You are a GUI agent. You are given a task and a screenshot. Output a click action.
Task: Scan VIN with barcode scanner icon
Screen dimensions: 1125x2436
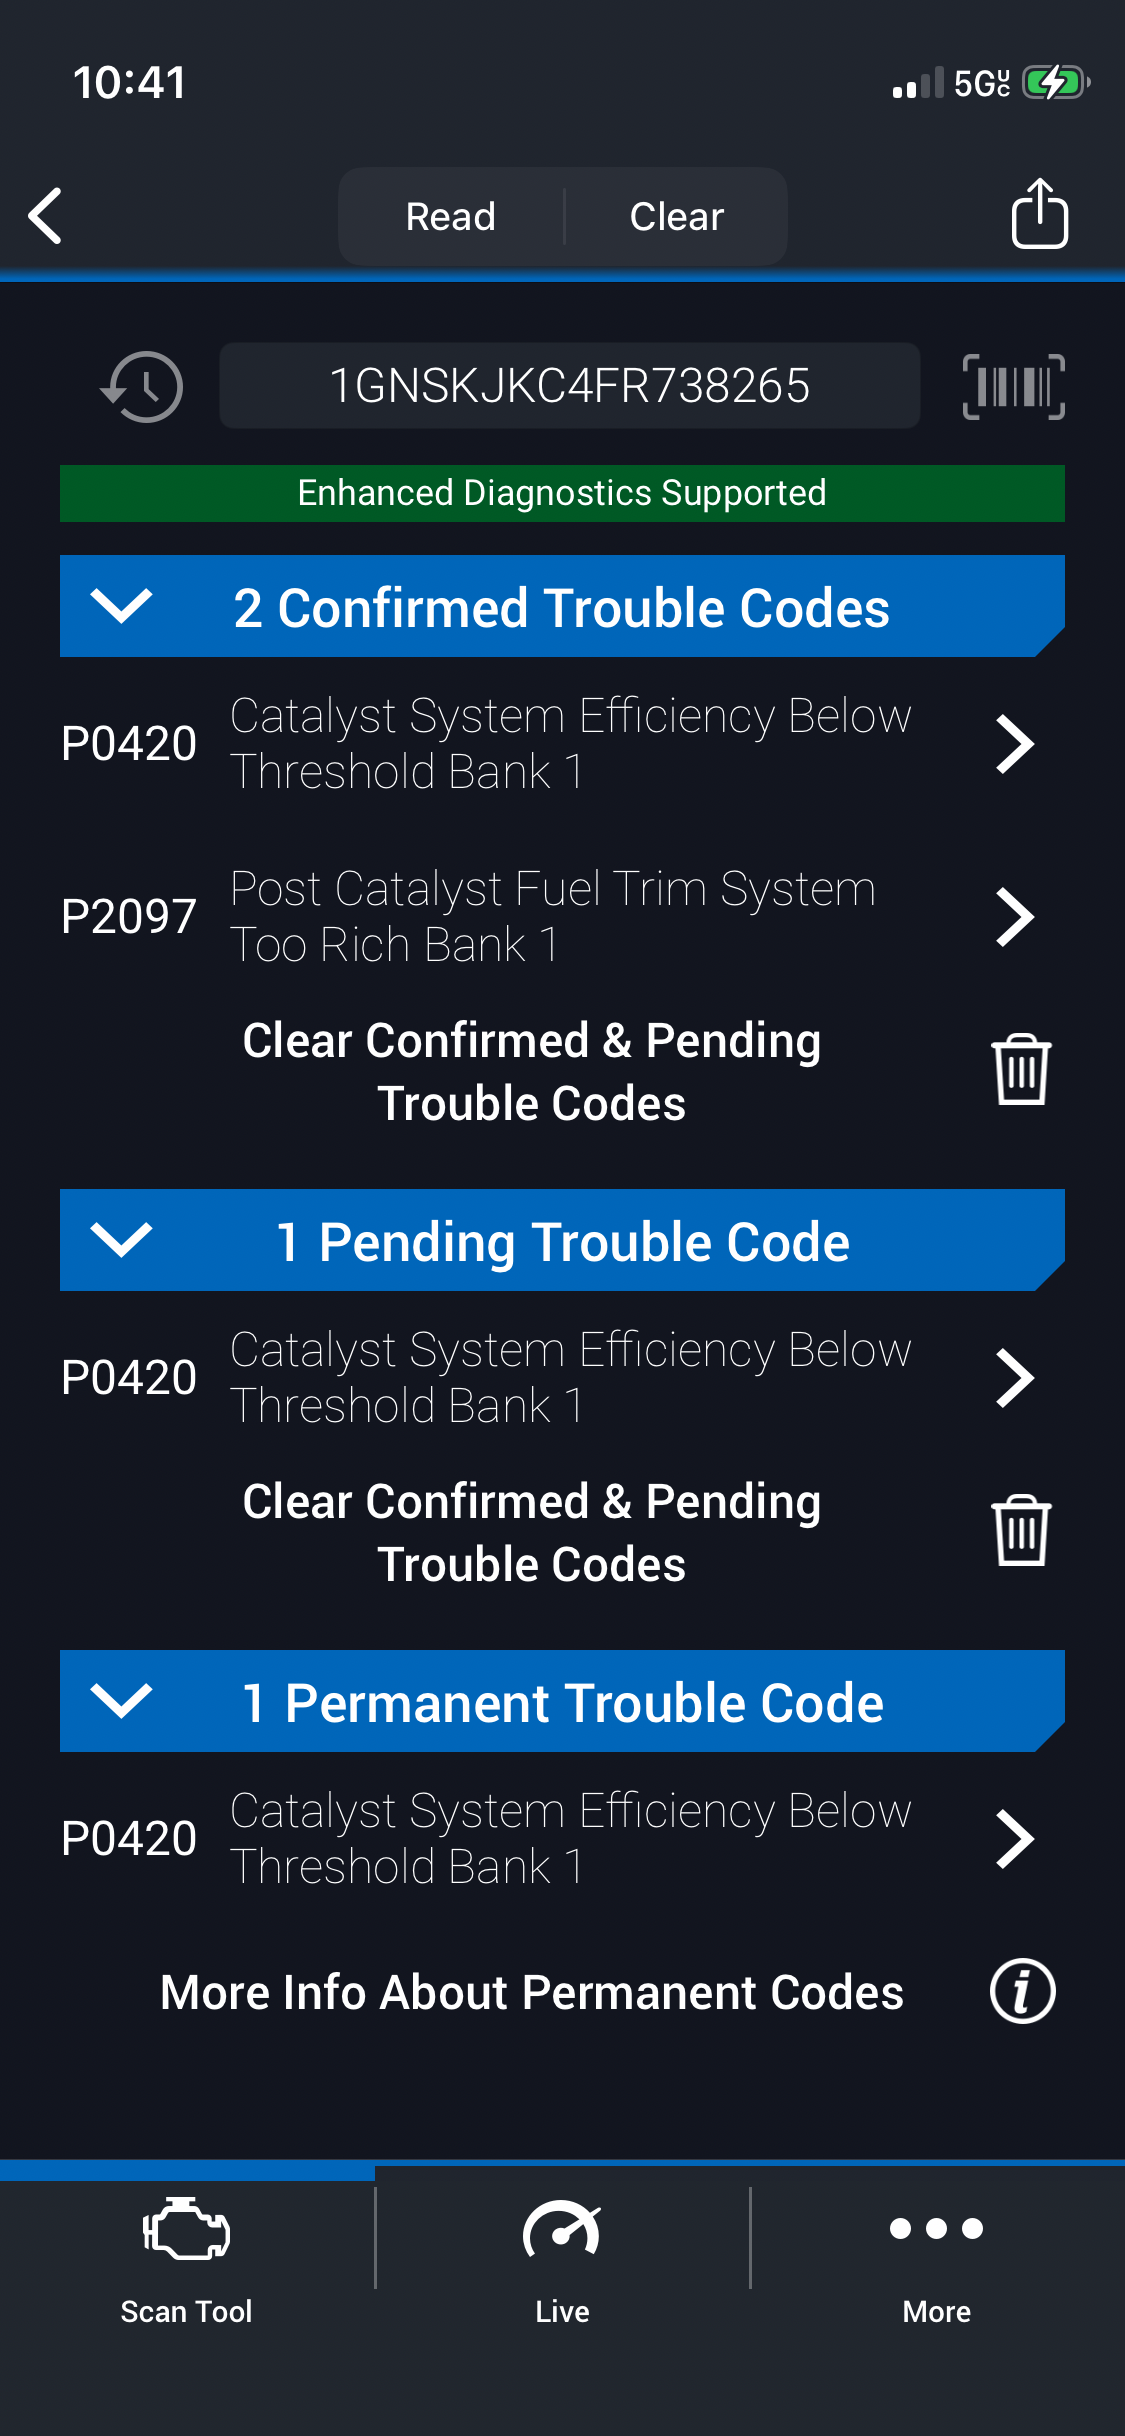[x=1013, y=387]
